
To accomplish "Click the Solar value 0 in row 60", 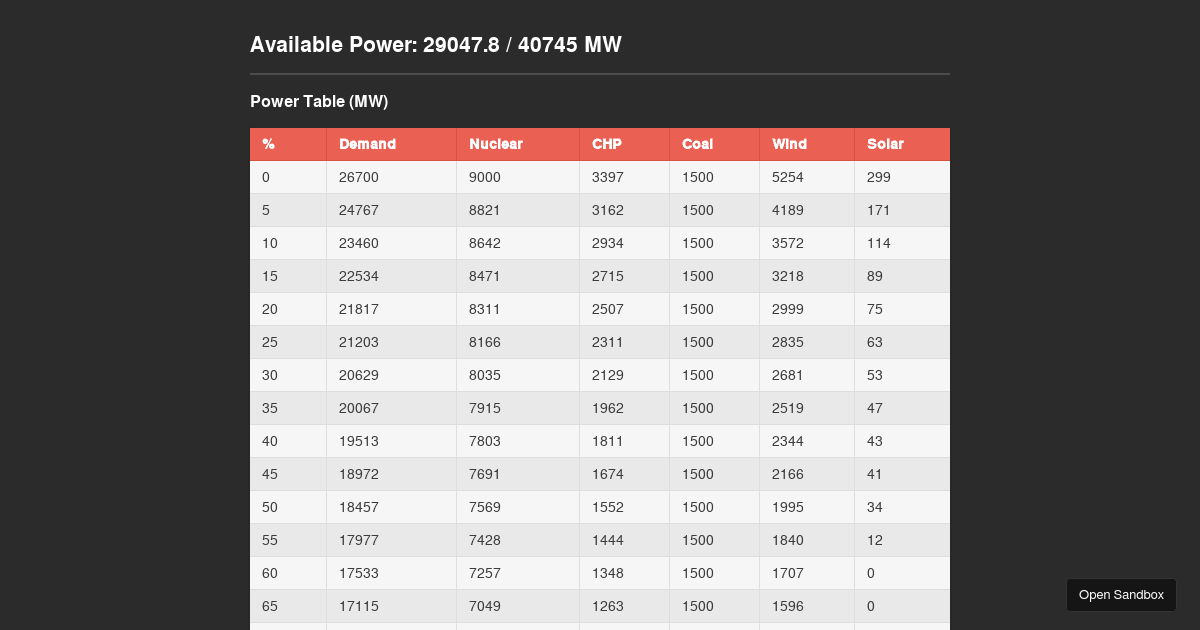I will (x=870, y=573).
